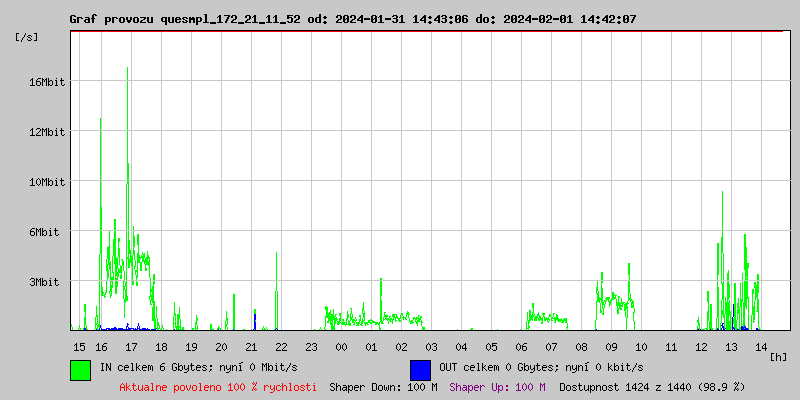Viewport: 800px width, 400px height.
Task: Click the purple 'Shaper Up: 100 M' text
Action: point(497,386)
